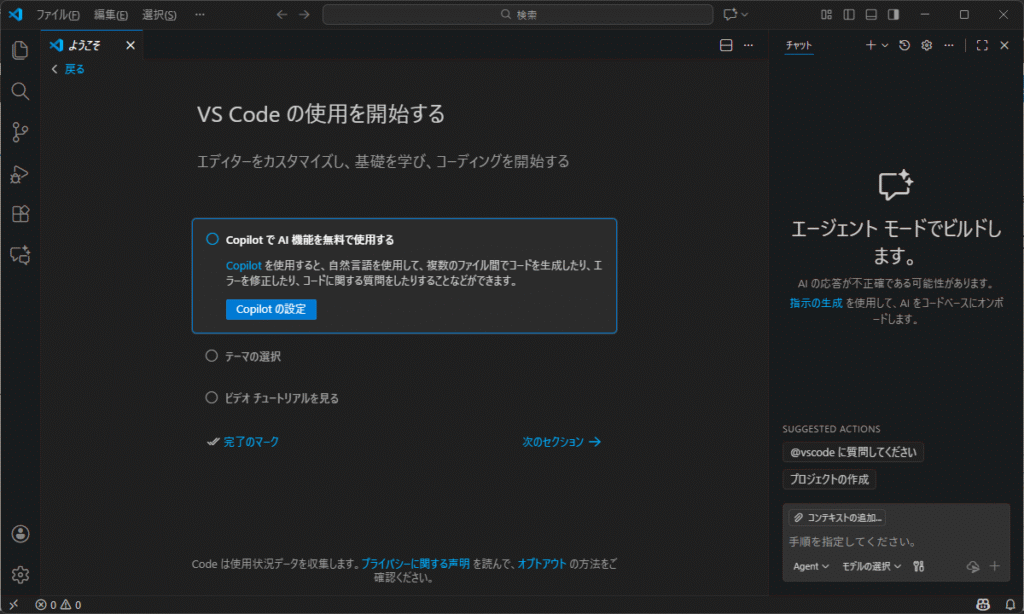The height and width of the screenshot is (614, 1024).
Task: Follow the 次のセクション link
Action: [x=561, y=441]
